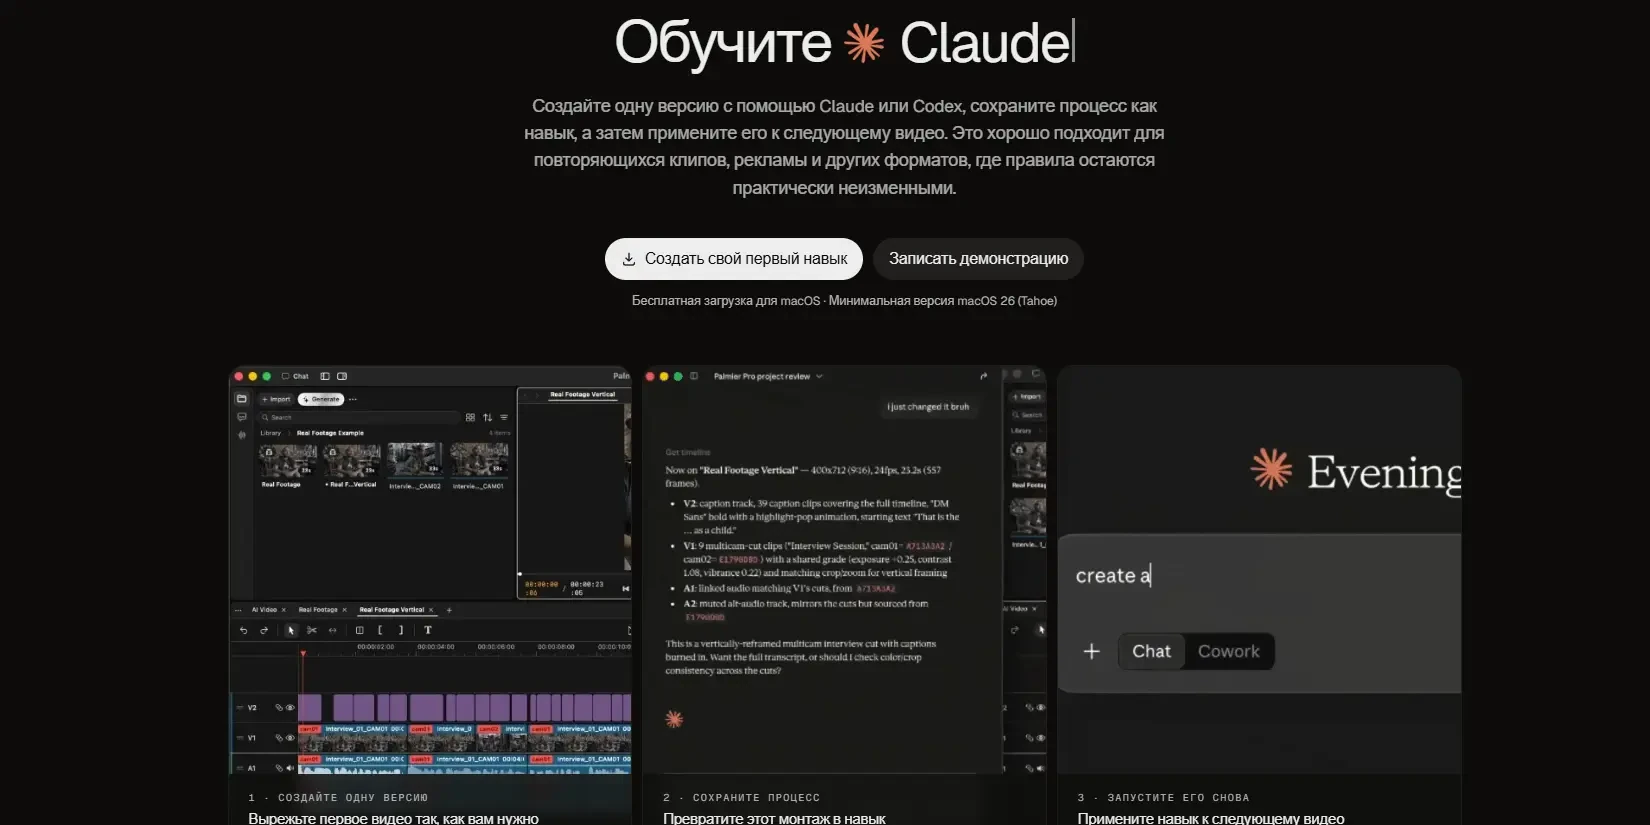Click the Redo arrow in timeline toolbar

pos(264,631)
